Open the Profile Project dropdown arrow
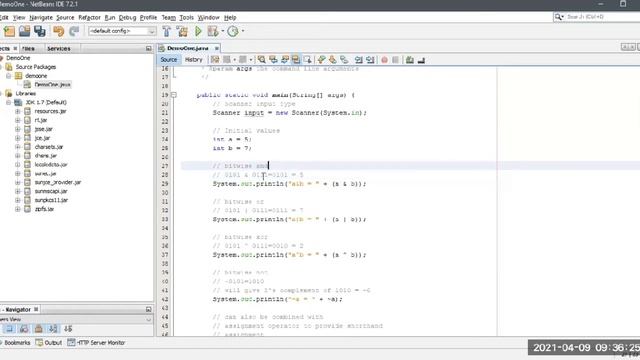 point(243,31)
